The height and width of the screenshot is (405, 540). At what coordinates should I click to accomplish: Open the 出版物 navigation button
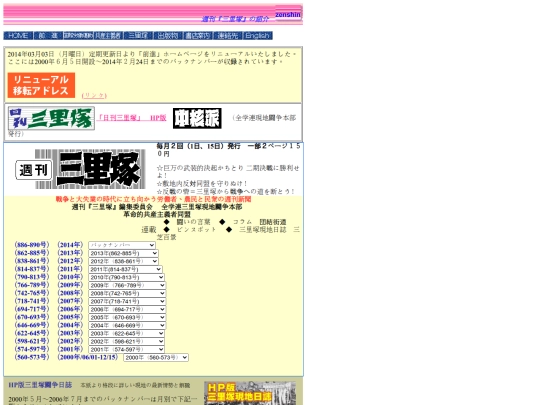[x=168, y=36]
